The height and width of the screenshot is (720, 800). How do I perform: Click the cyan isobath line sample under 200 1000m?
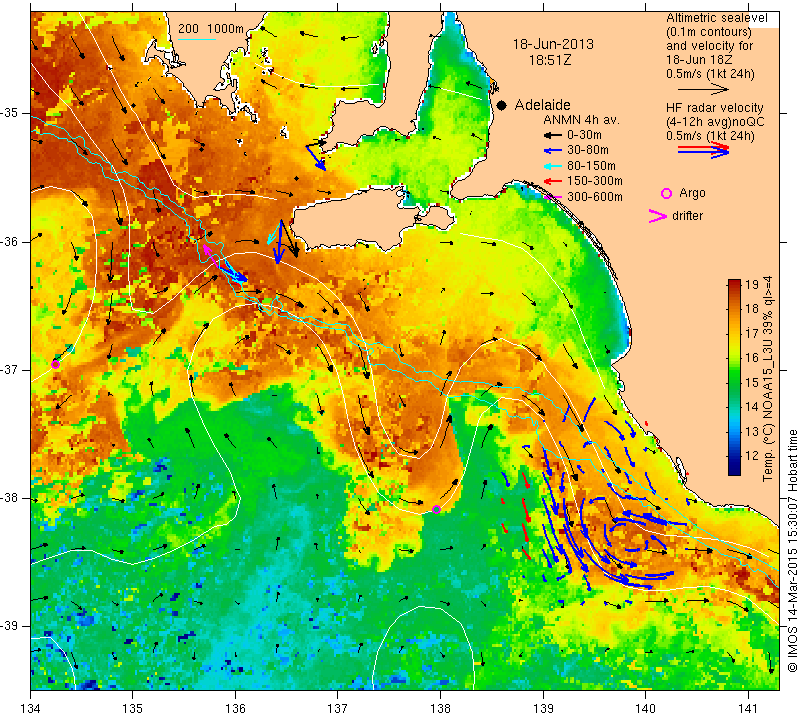coord(196,39)
